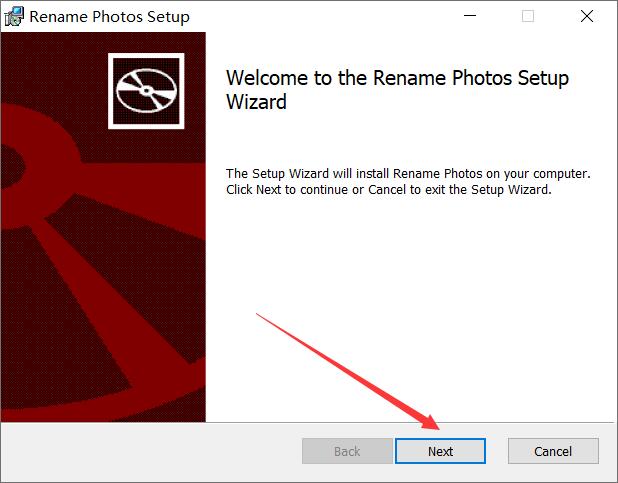Click the red arrow's head annotation

[430, 422]
